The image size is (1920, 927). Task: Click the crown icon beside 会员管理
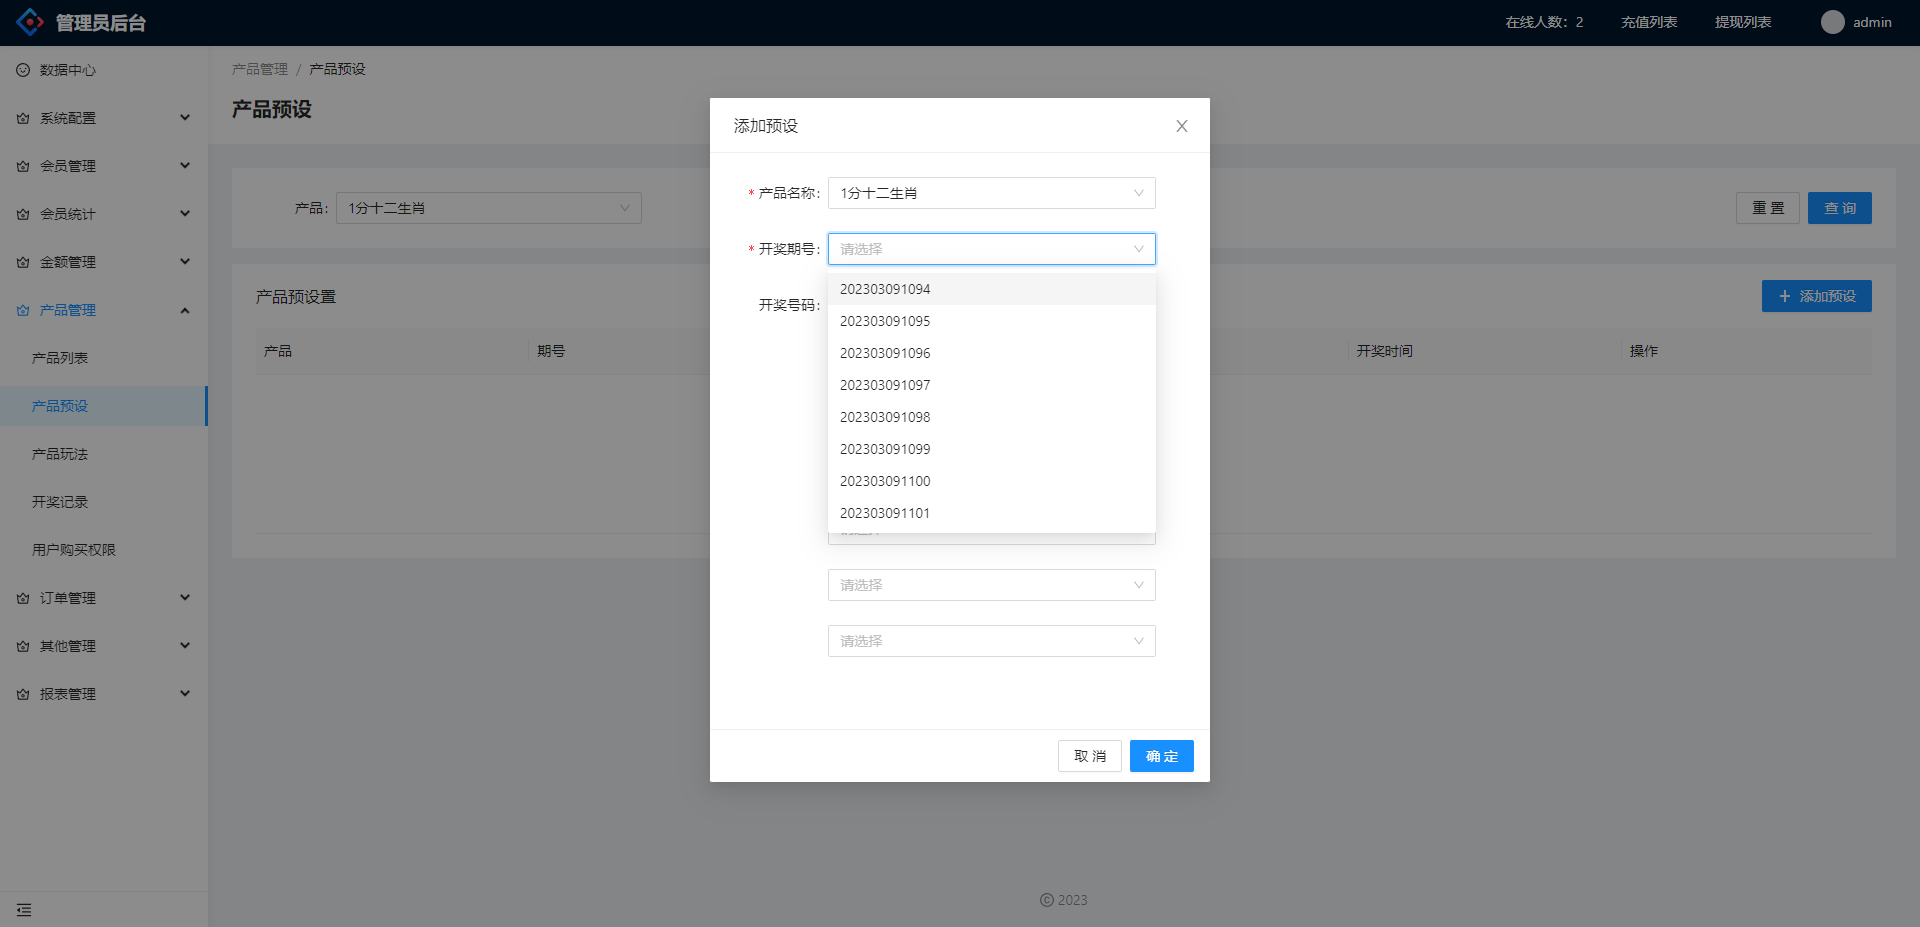pos(23,166)
